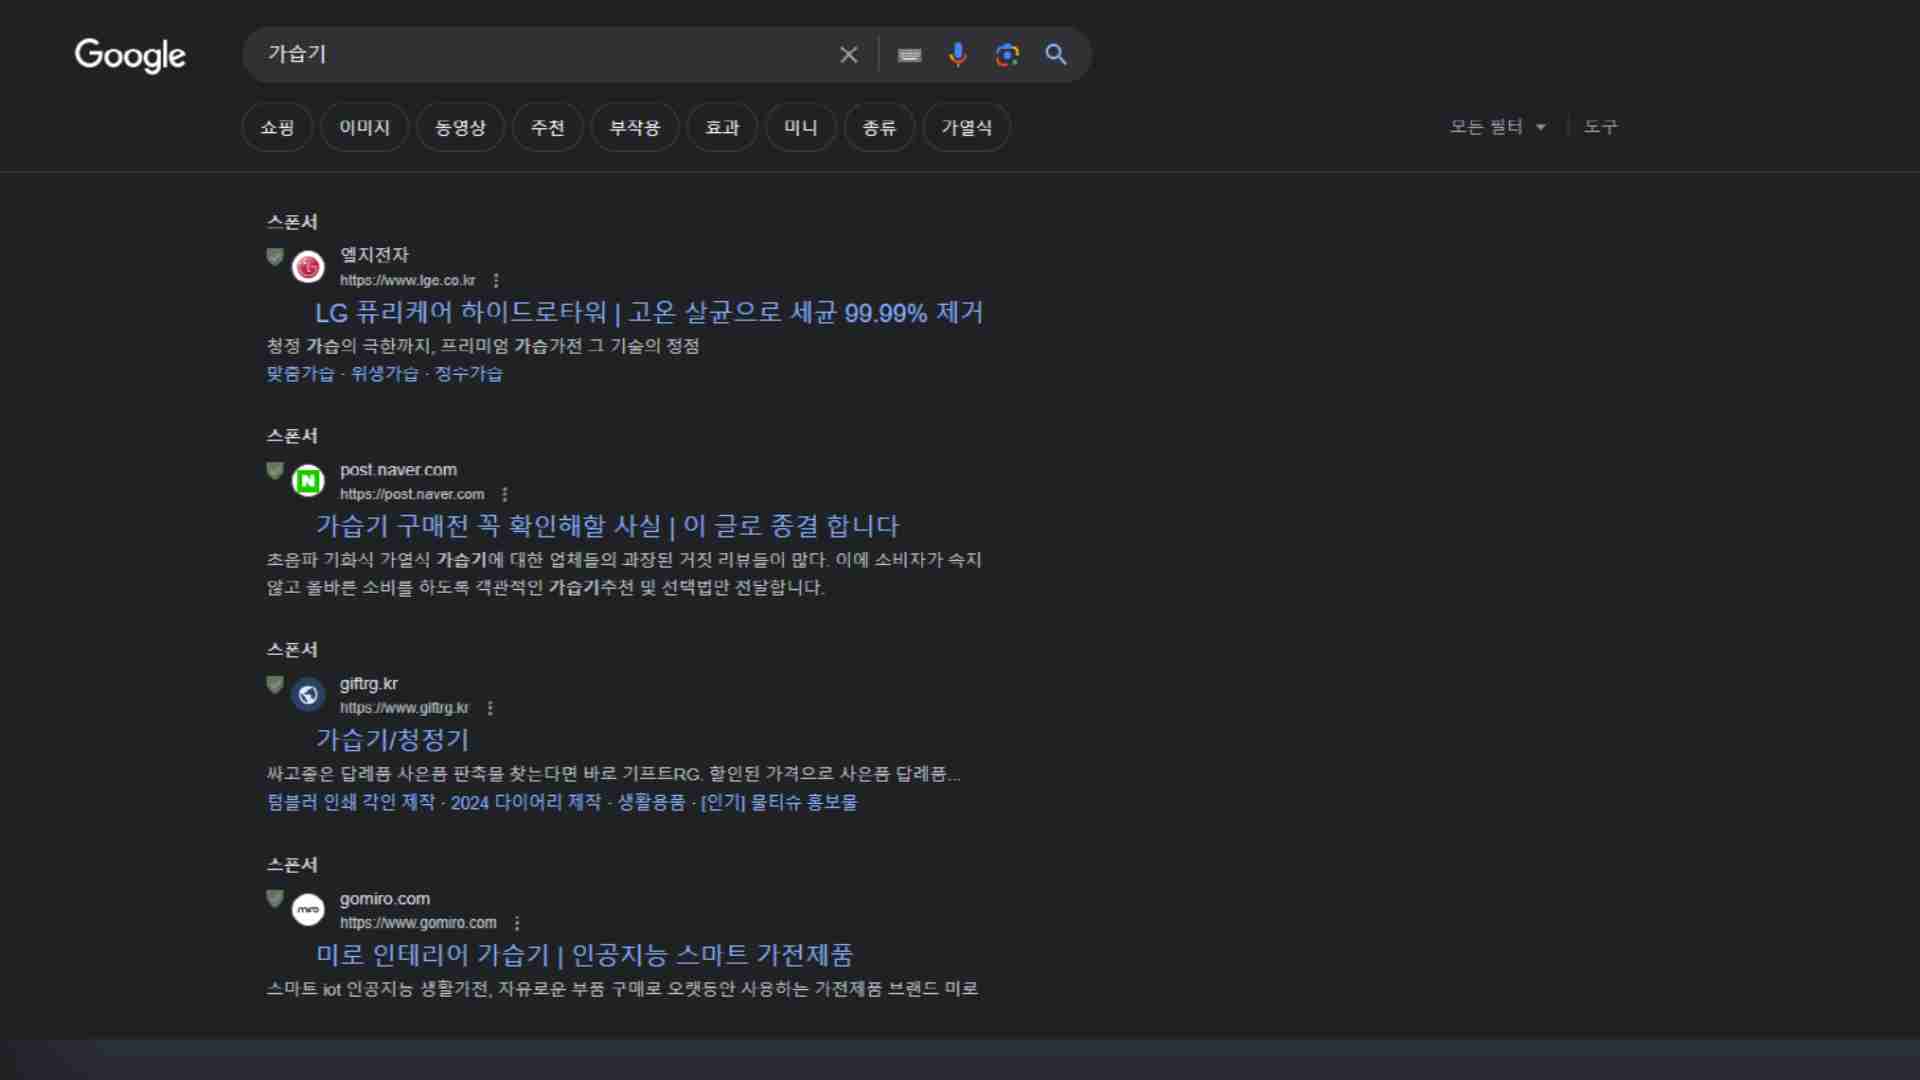Screen dimensions: 1920x1080
Task: Select the 동영상 filter chip
Action: (460, 127)
